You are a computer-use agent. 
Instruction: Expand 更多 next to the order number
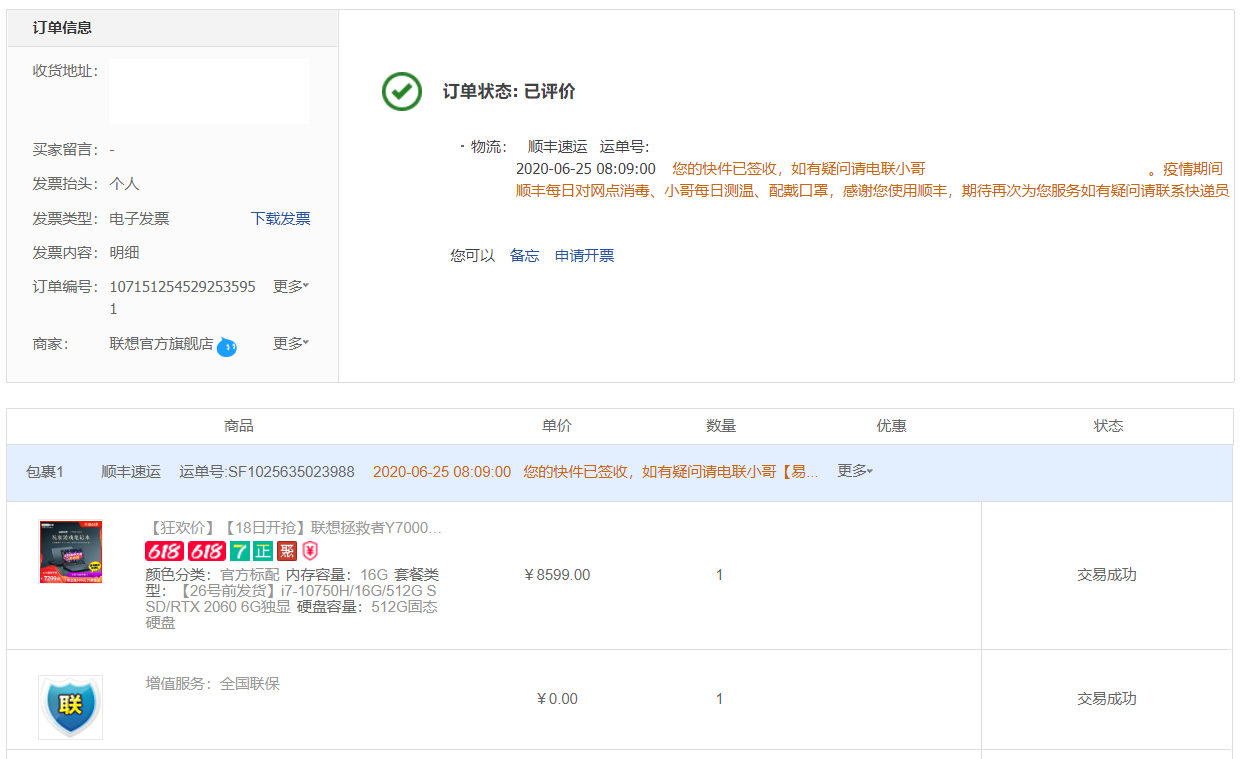(x=291, y=286)
